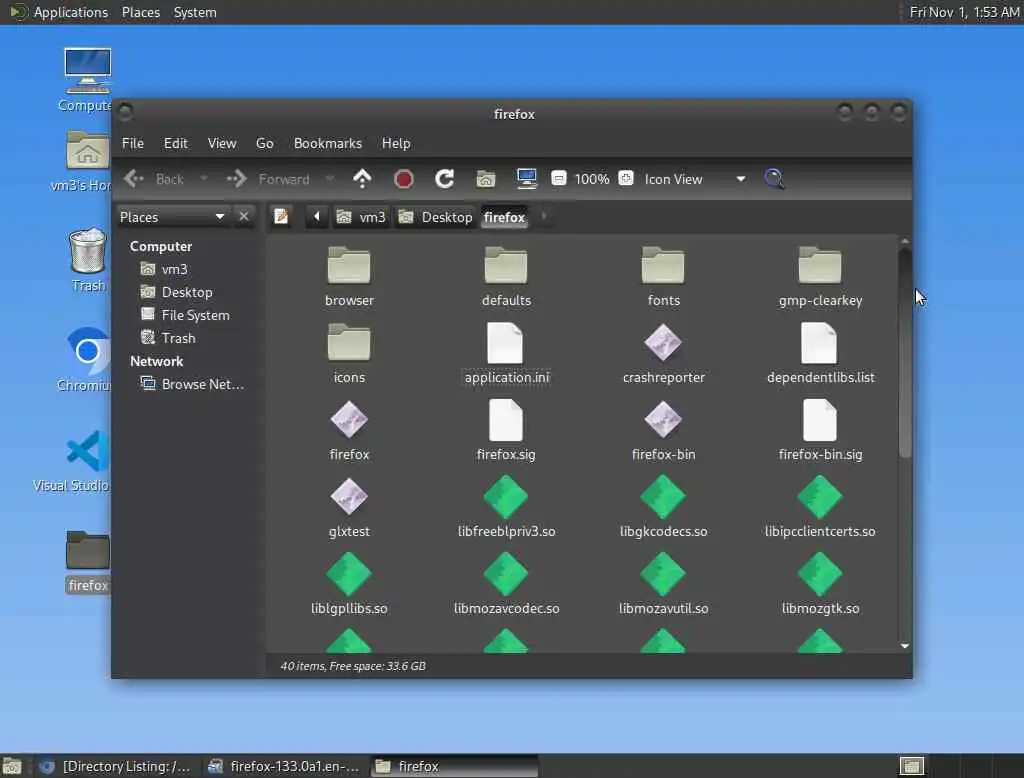Open Applications menu in top panel
The width and height of the screenshot is (1024, 778).
point(59,12)
